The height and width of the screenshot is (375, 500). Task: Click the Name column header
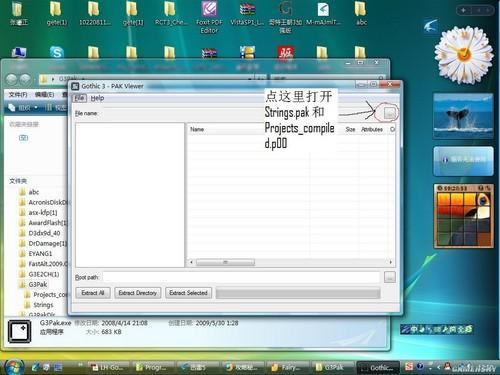click(197, 129)
